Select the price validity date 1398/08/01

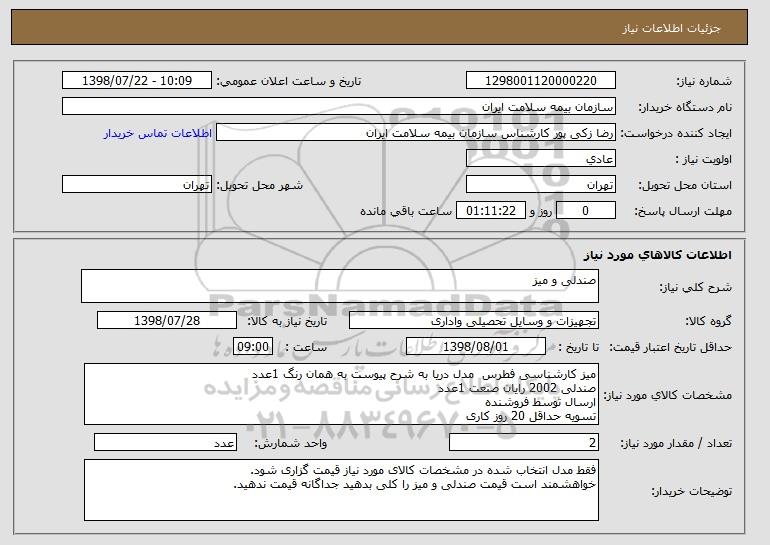[476, 347]
